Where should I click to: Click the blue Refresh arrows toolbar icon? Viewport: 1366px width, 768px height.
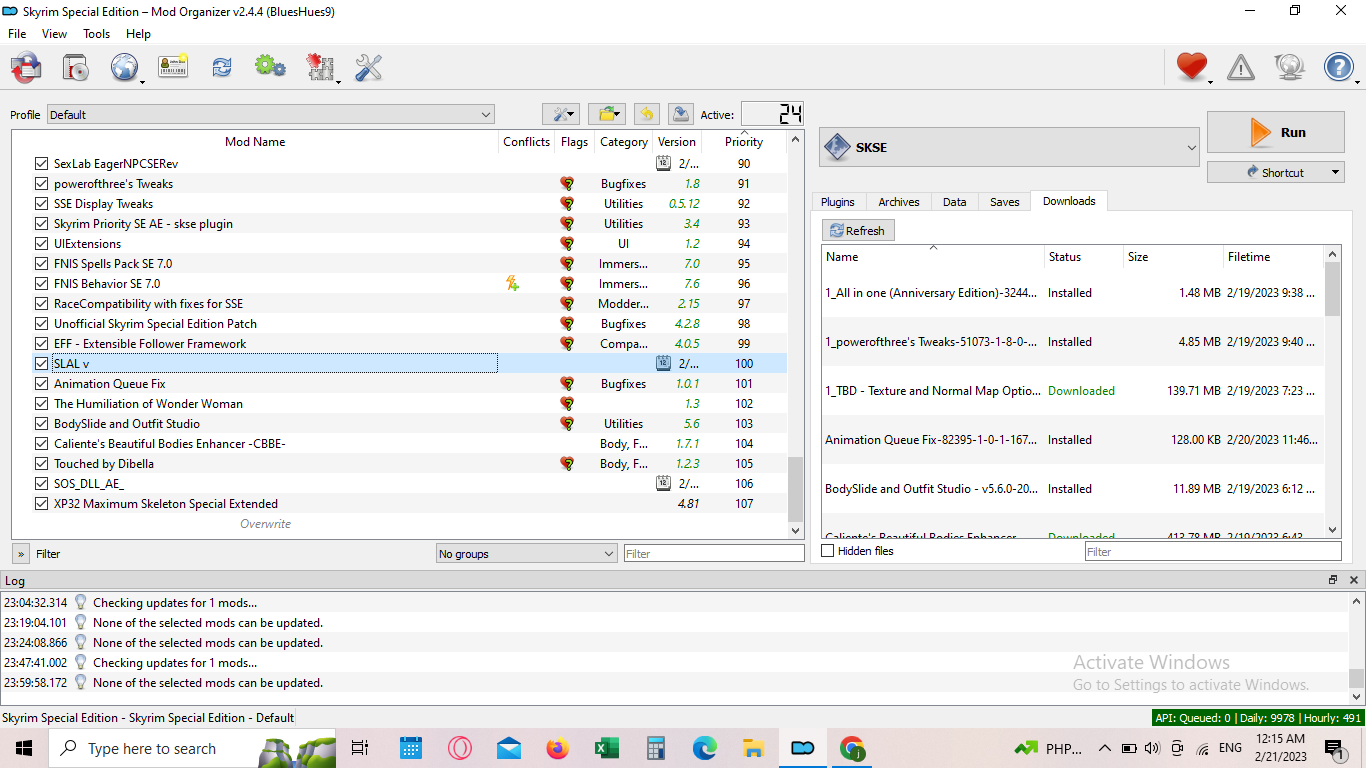point(221,67)
